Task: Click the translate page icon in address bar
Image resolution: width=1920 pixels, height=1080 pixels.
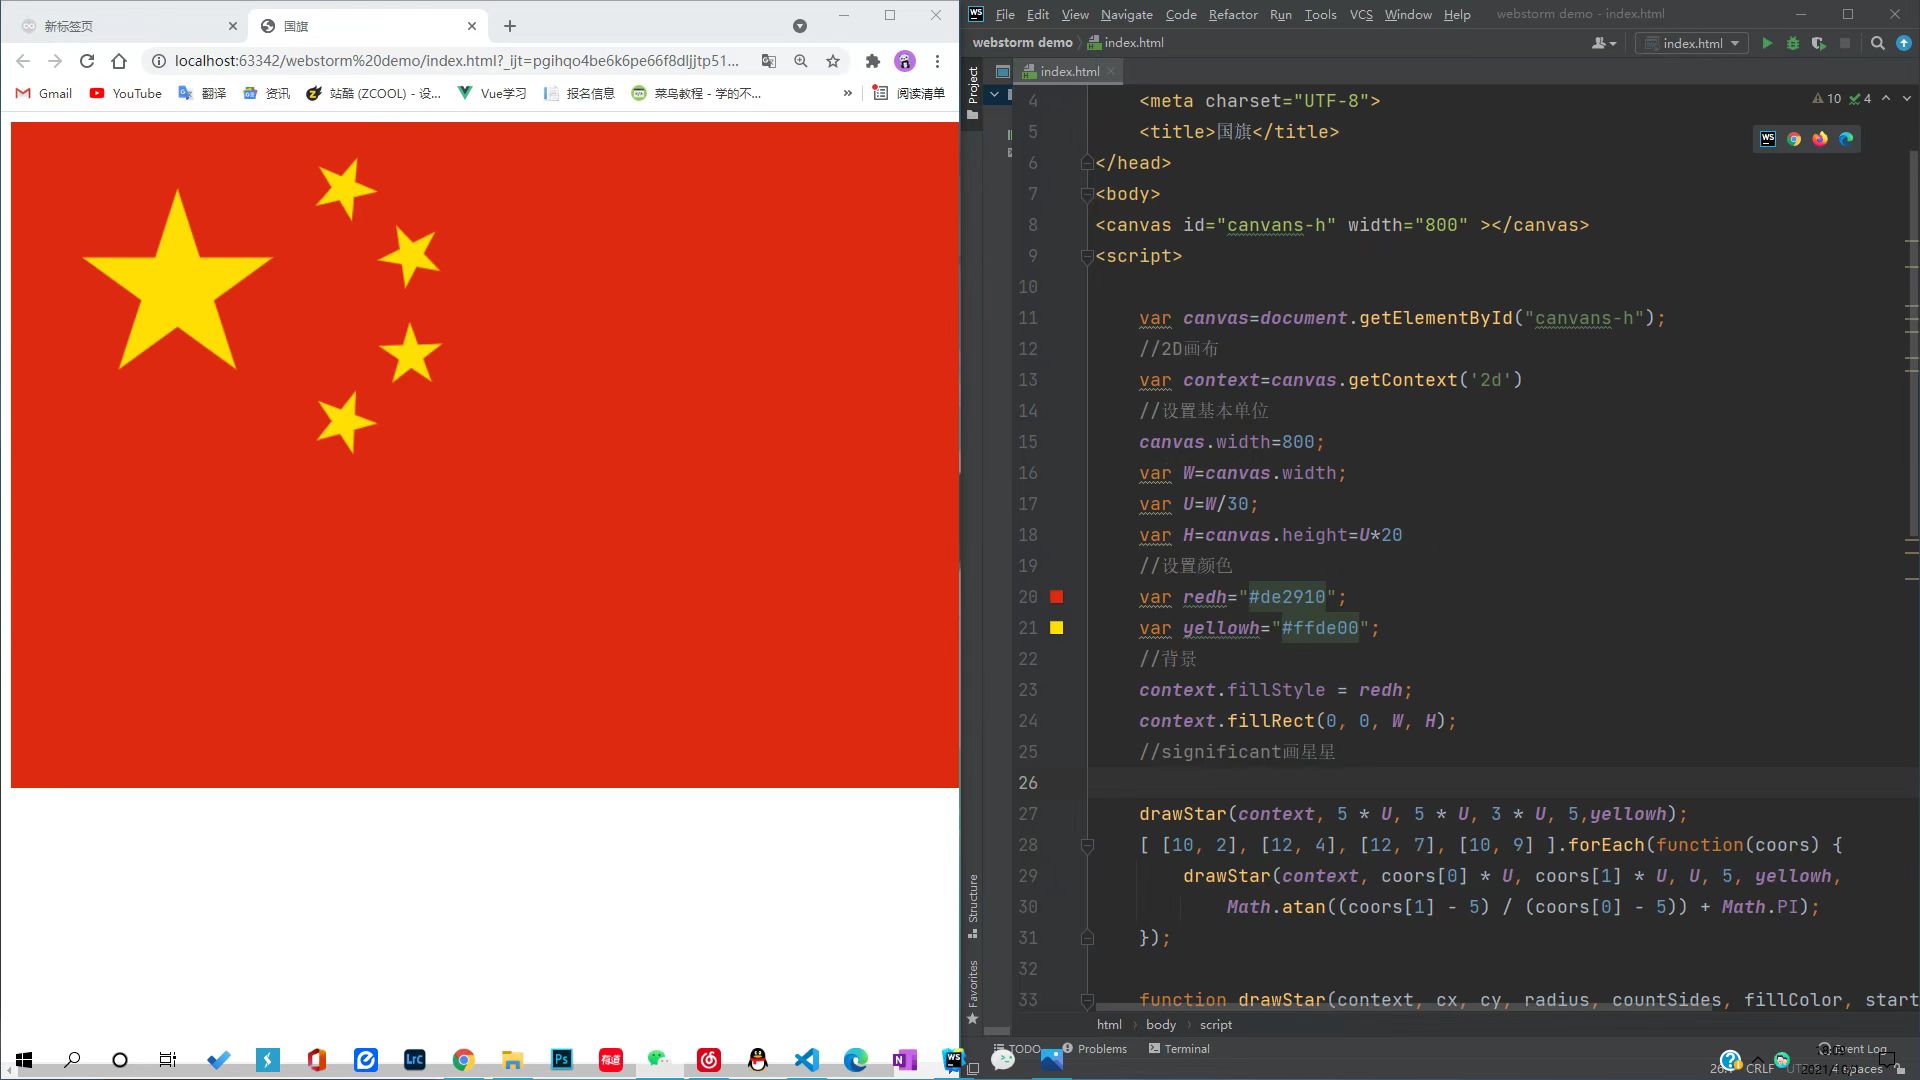Action: click(x=769, y=61)
